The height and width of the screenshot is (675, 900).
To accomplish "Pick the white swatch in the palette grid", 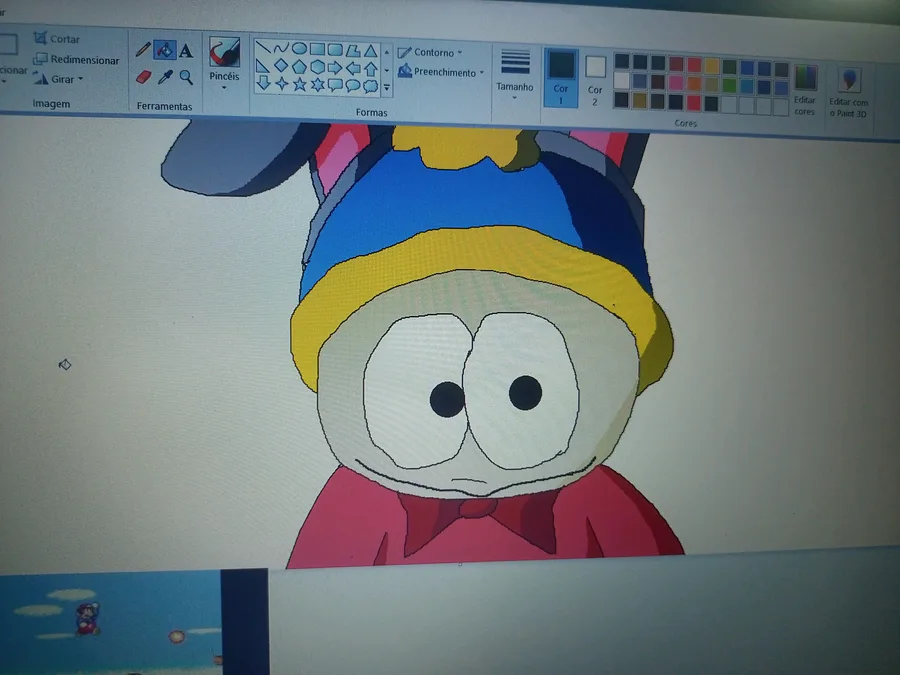I will pos(622,80).
